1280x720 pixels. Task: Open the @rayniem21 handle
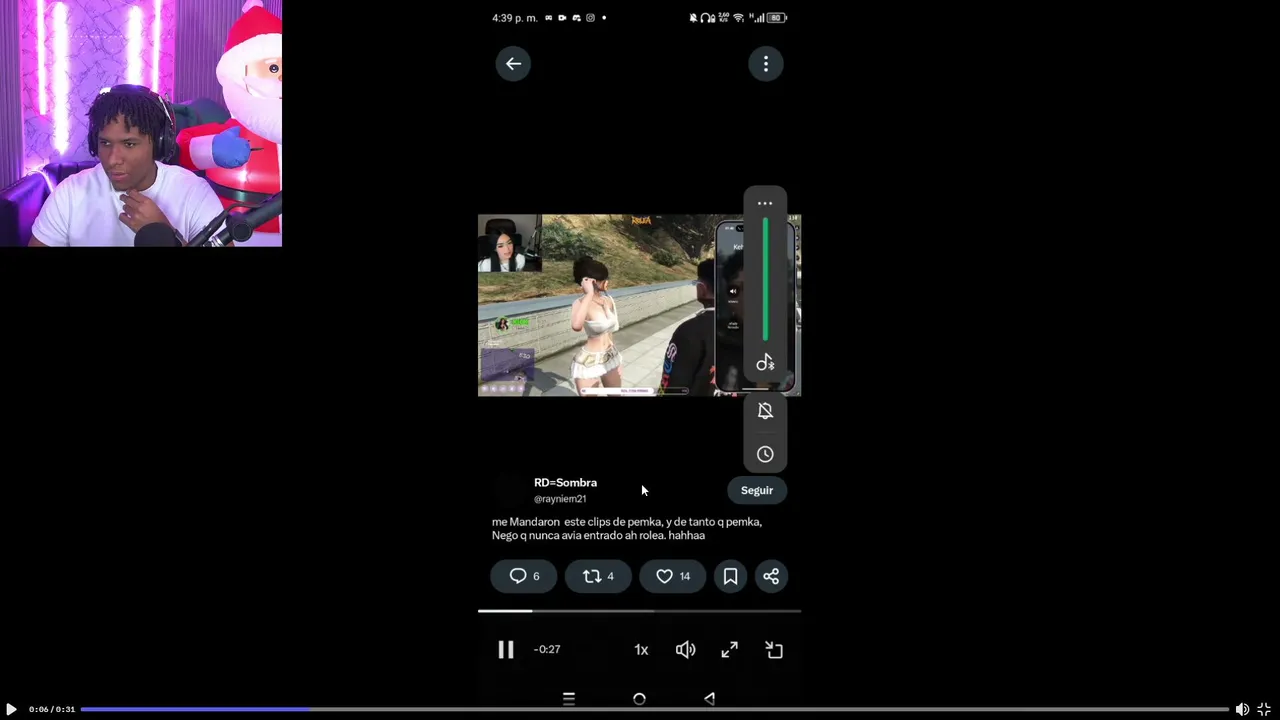(560, 498)
